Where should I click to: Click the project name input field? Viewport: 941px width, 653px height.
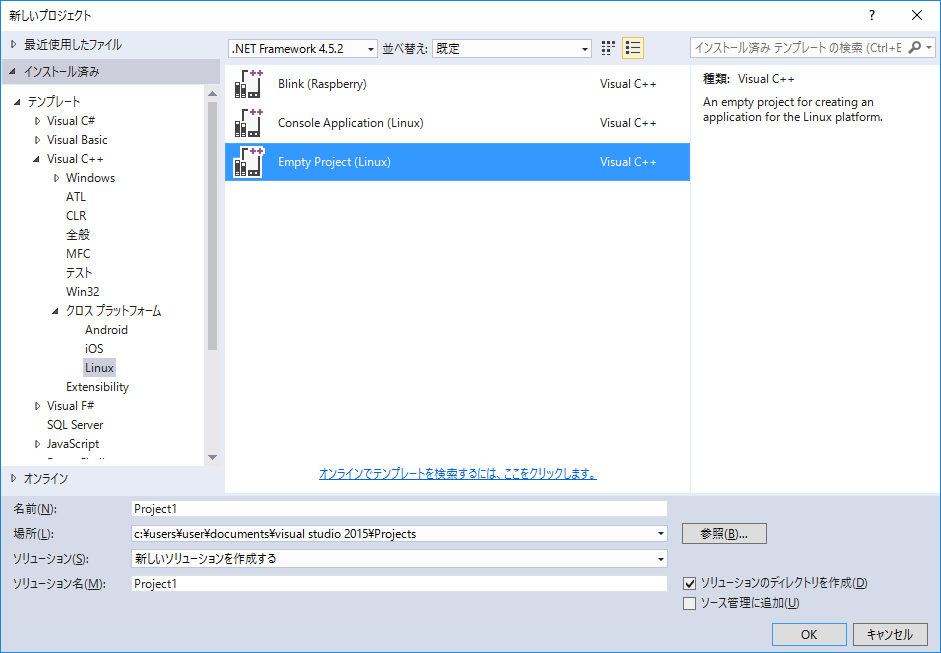point(399,509)
